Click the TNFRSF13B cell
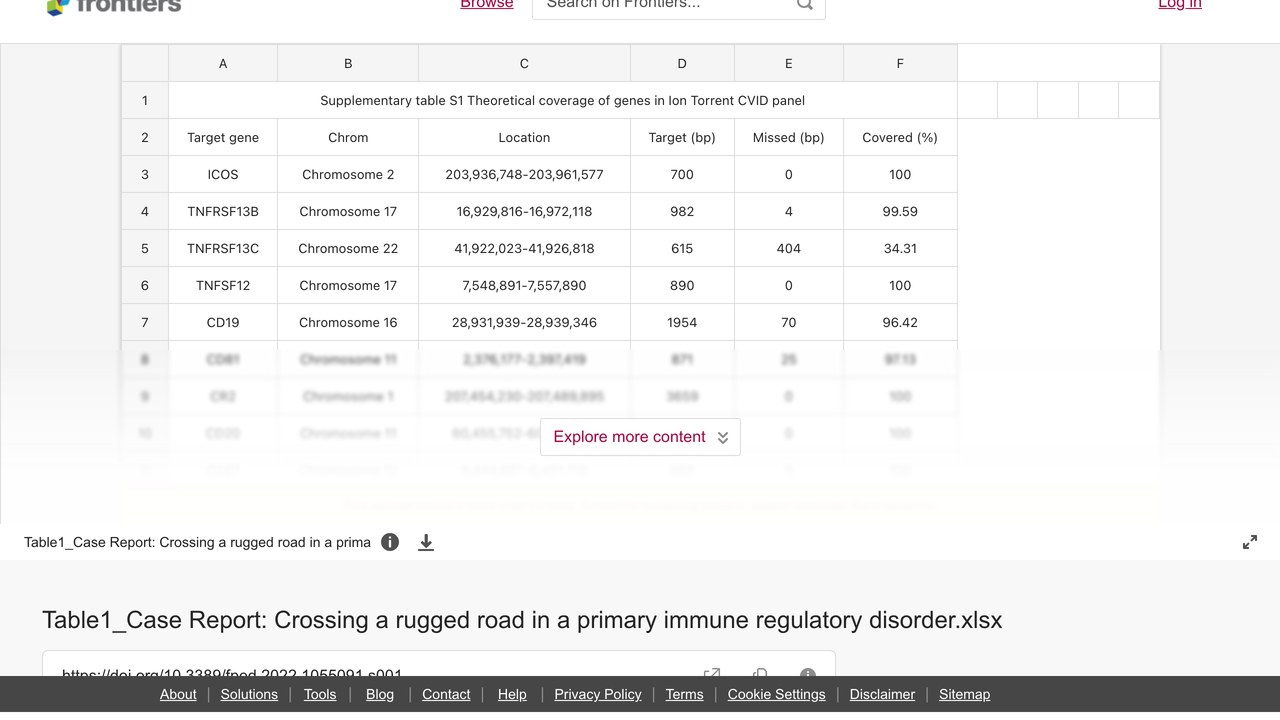Image resolution: width=1280 pixels, height=720 pixels. 223,211
